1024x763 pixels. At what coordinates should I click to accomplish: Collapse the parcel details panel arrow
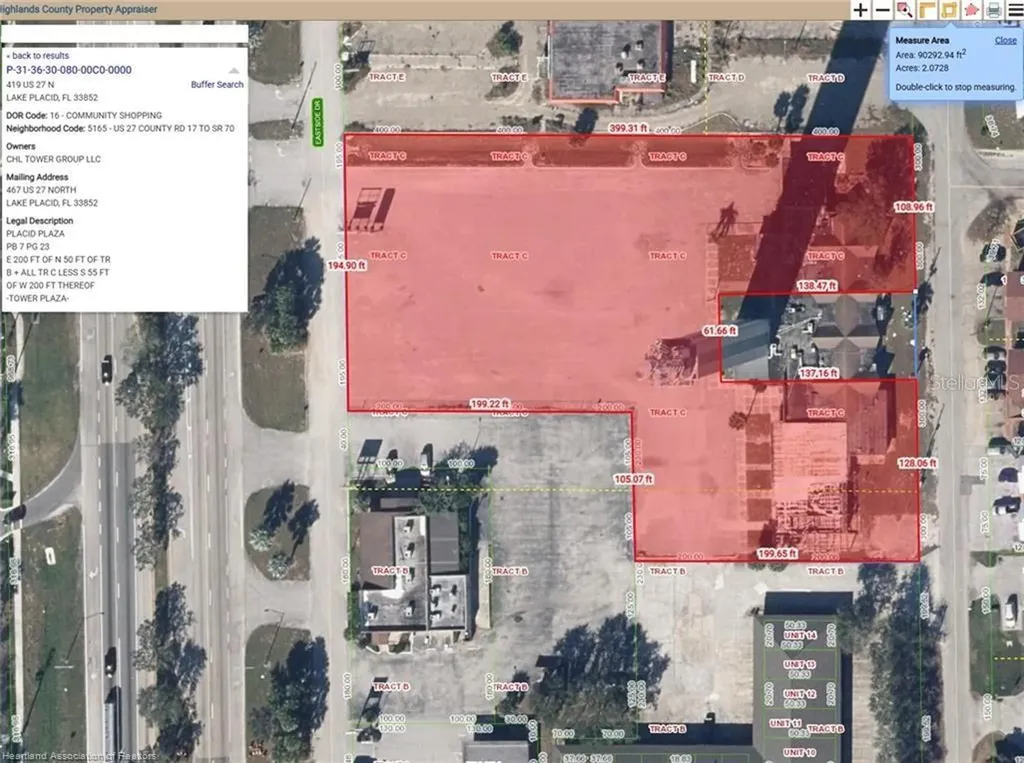(234, 71)
